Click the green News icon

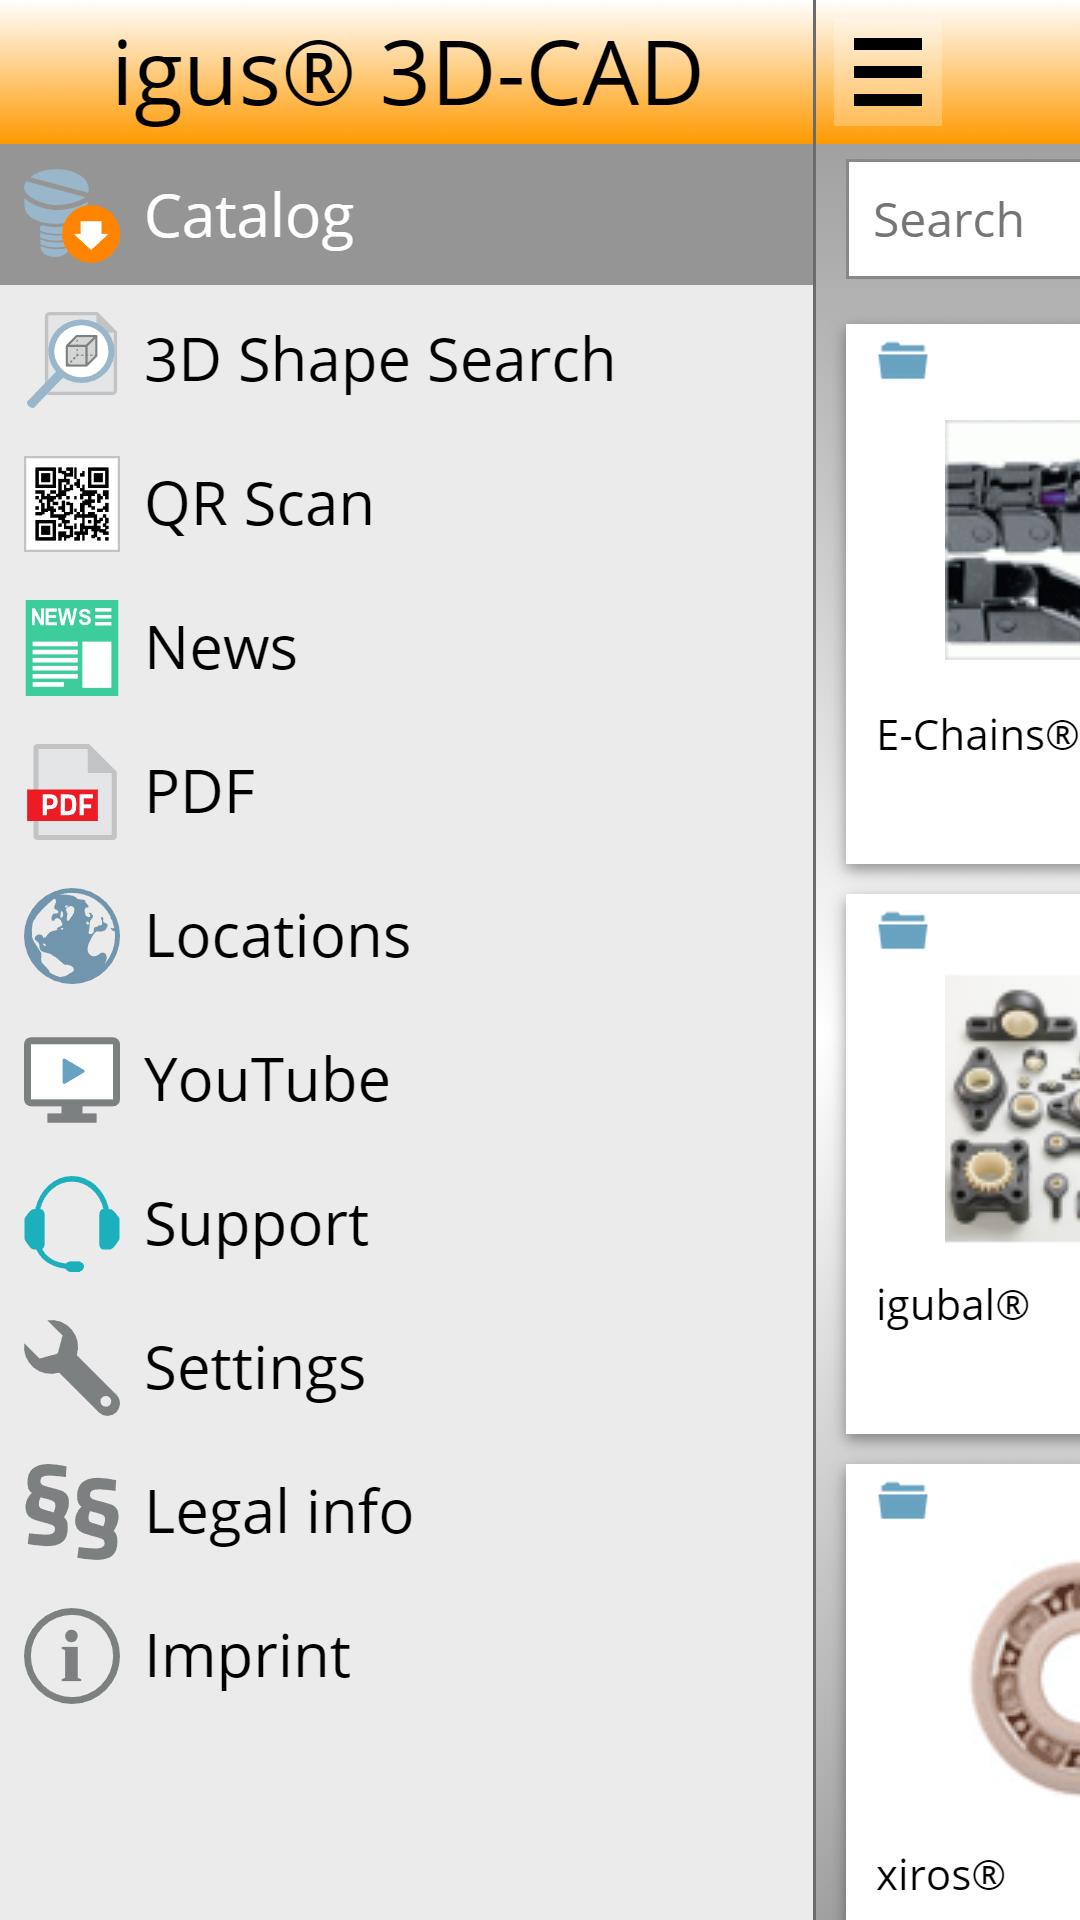(72, 648)
